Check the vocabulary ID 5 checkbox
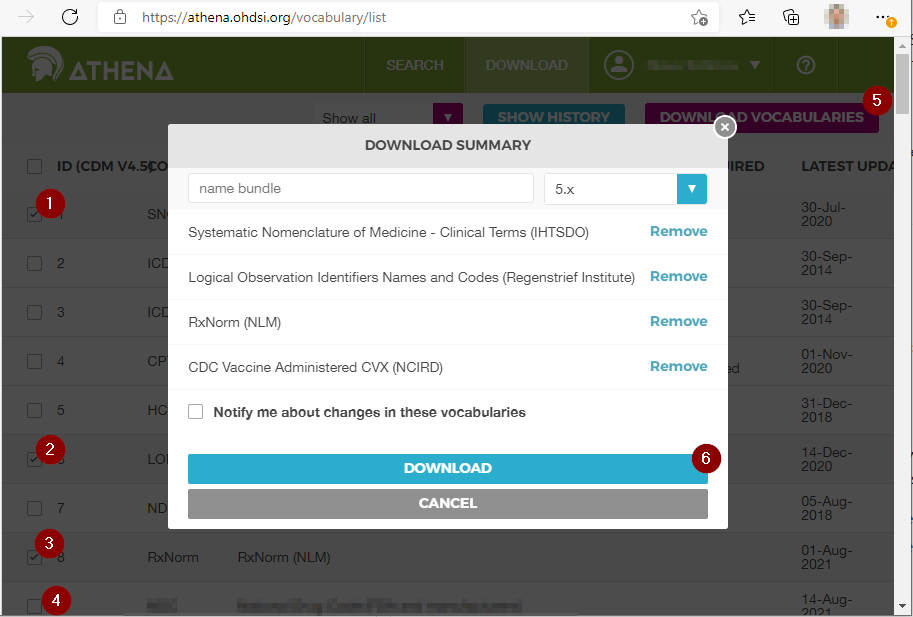 [34, 410]
